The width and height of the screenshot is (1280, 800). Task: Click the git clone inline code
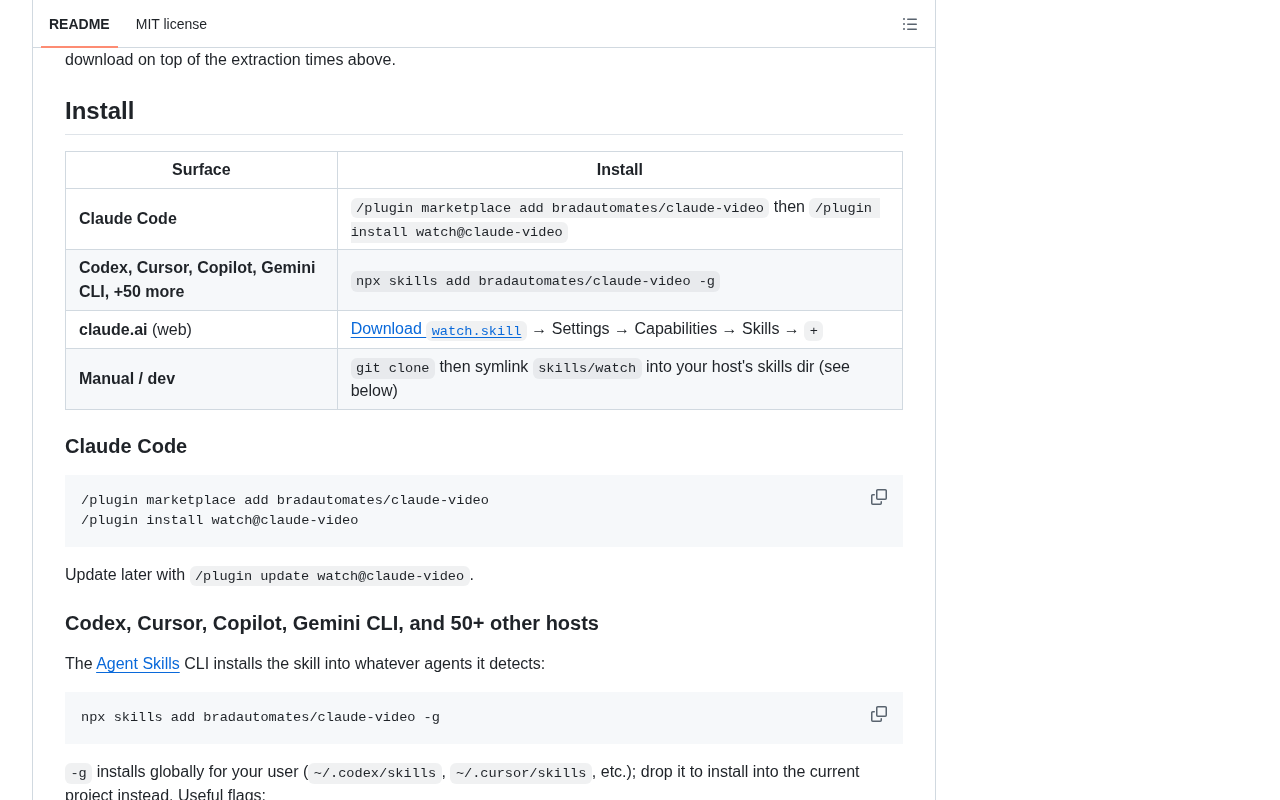click(x=393, y=368)
